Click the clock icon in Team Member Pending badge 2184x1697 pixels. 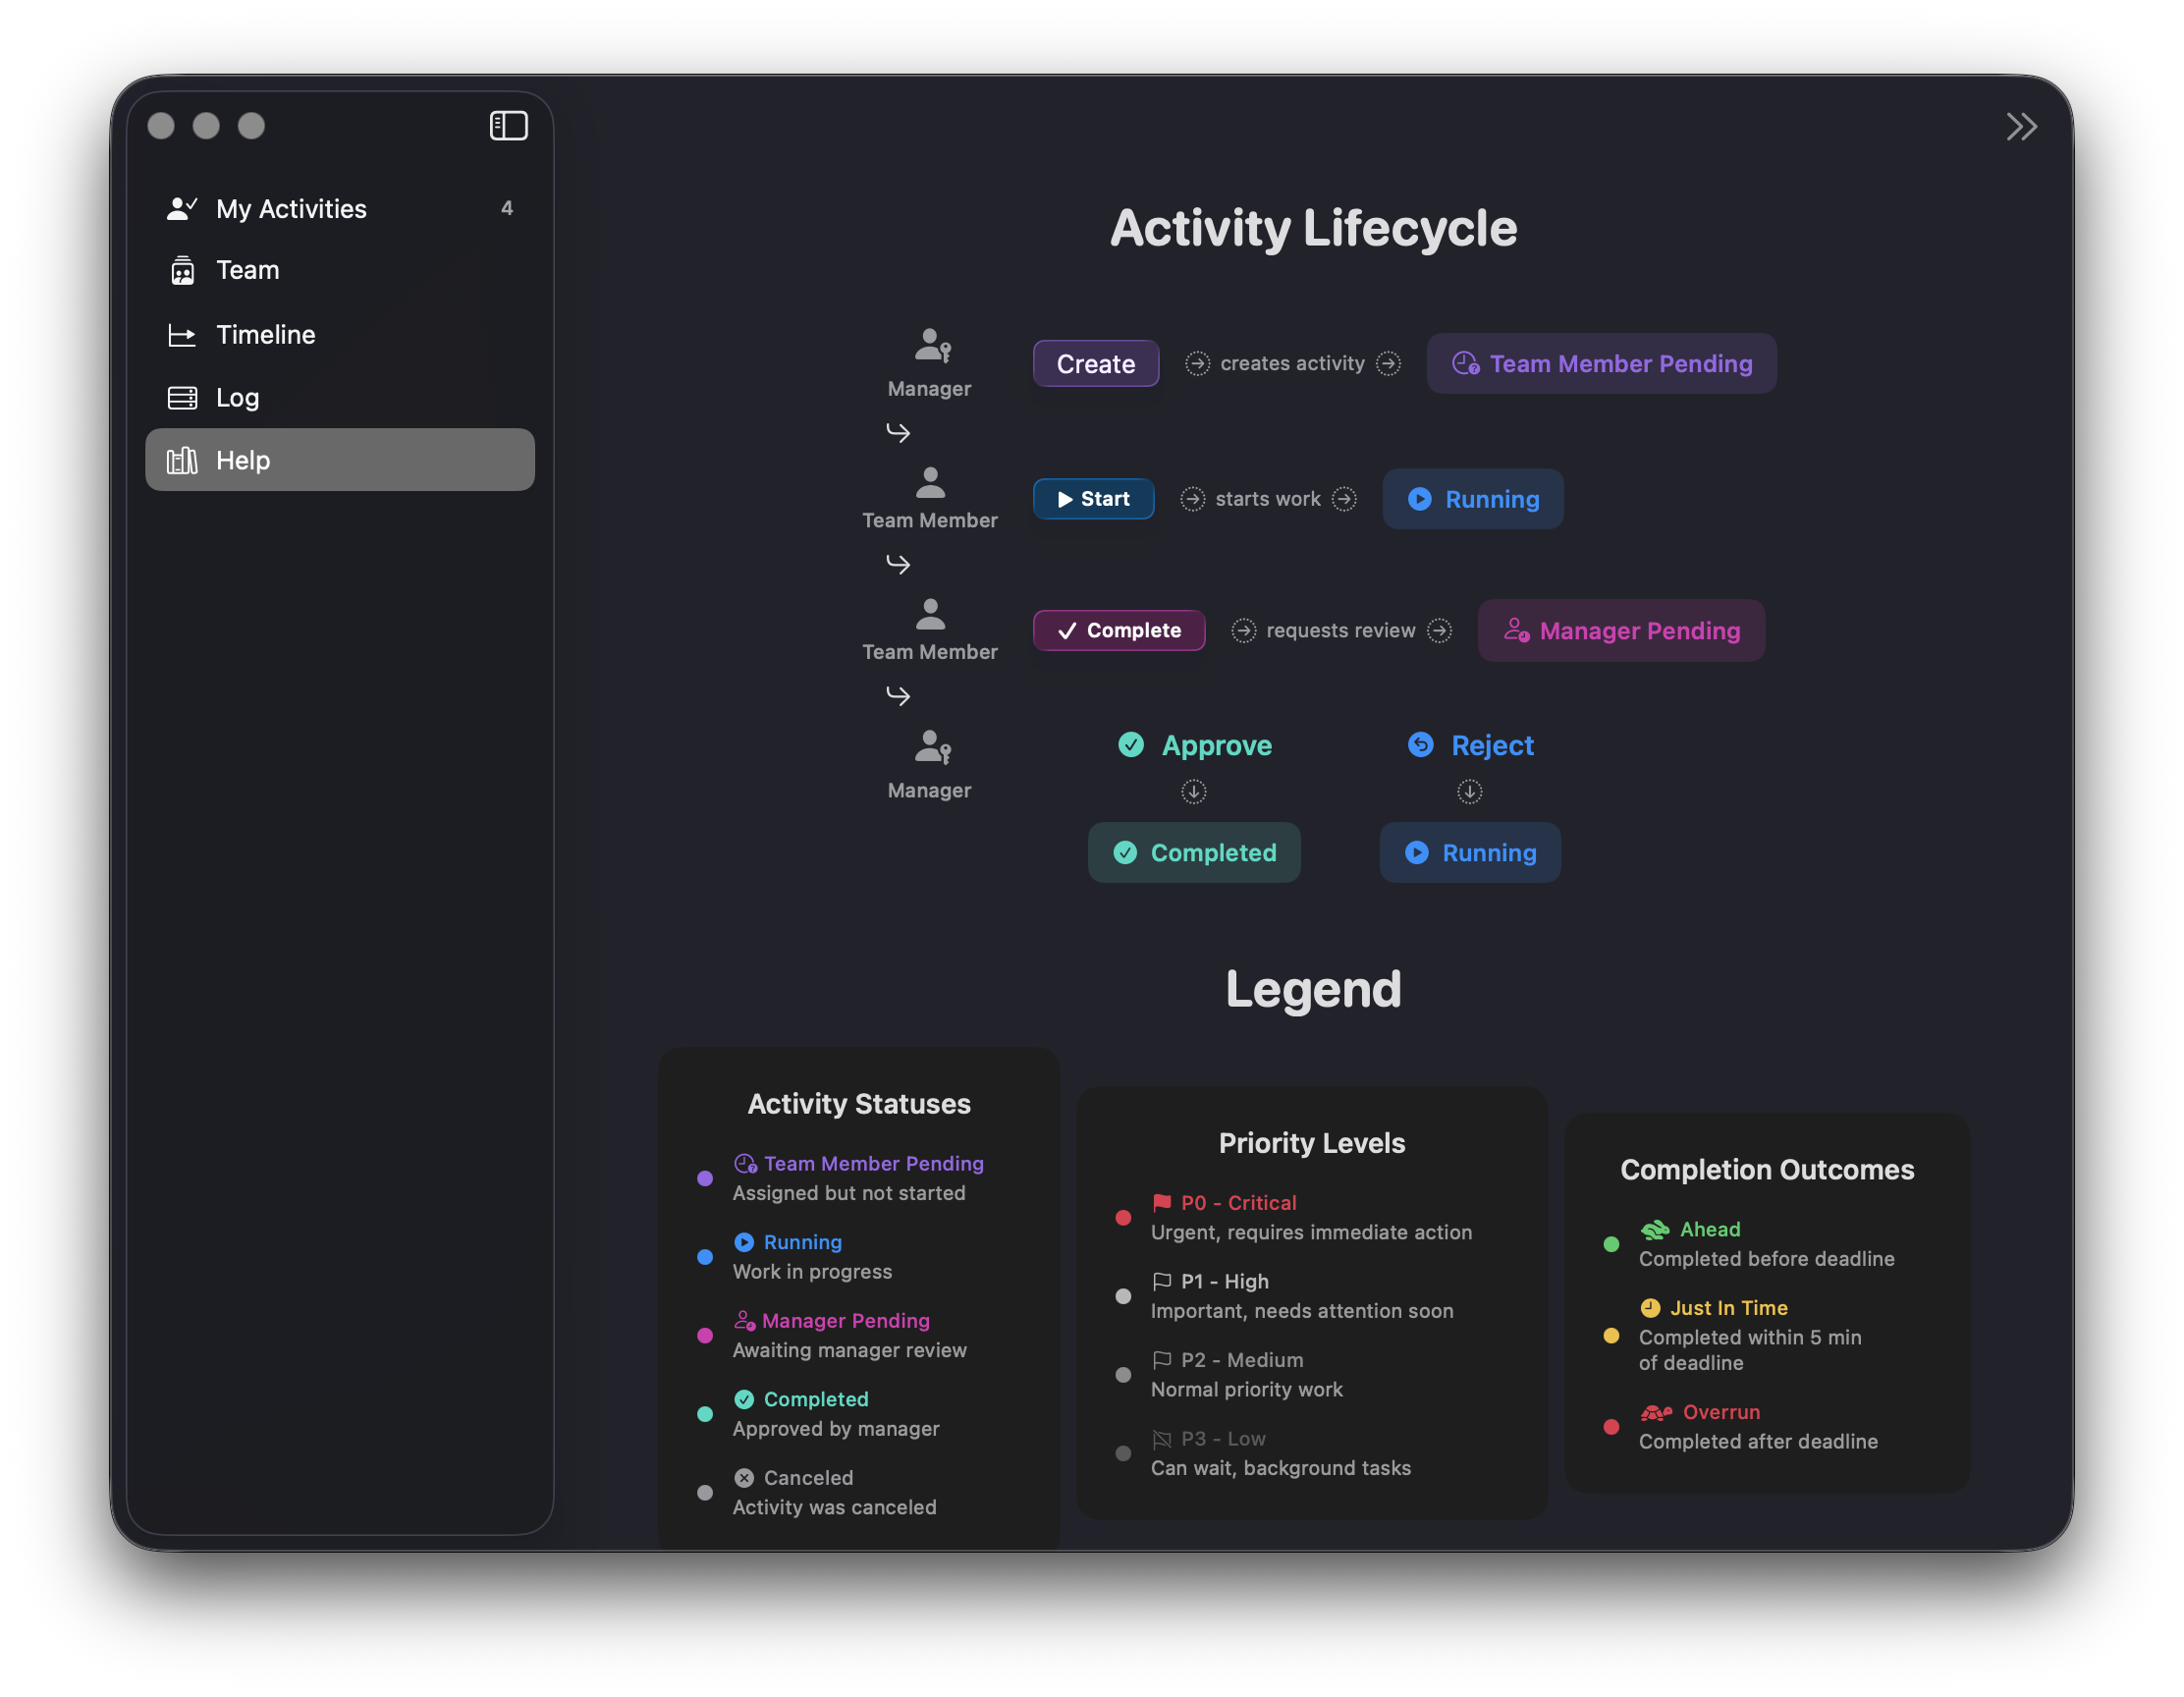[x=1464, y=363]
